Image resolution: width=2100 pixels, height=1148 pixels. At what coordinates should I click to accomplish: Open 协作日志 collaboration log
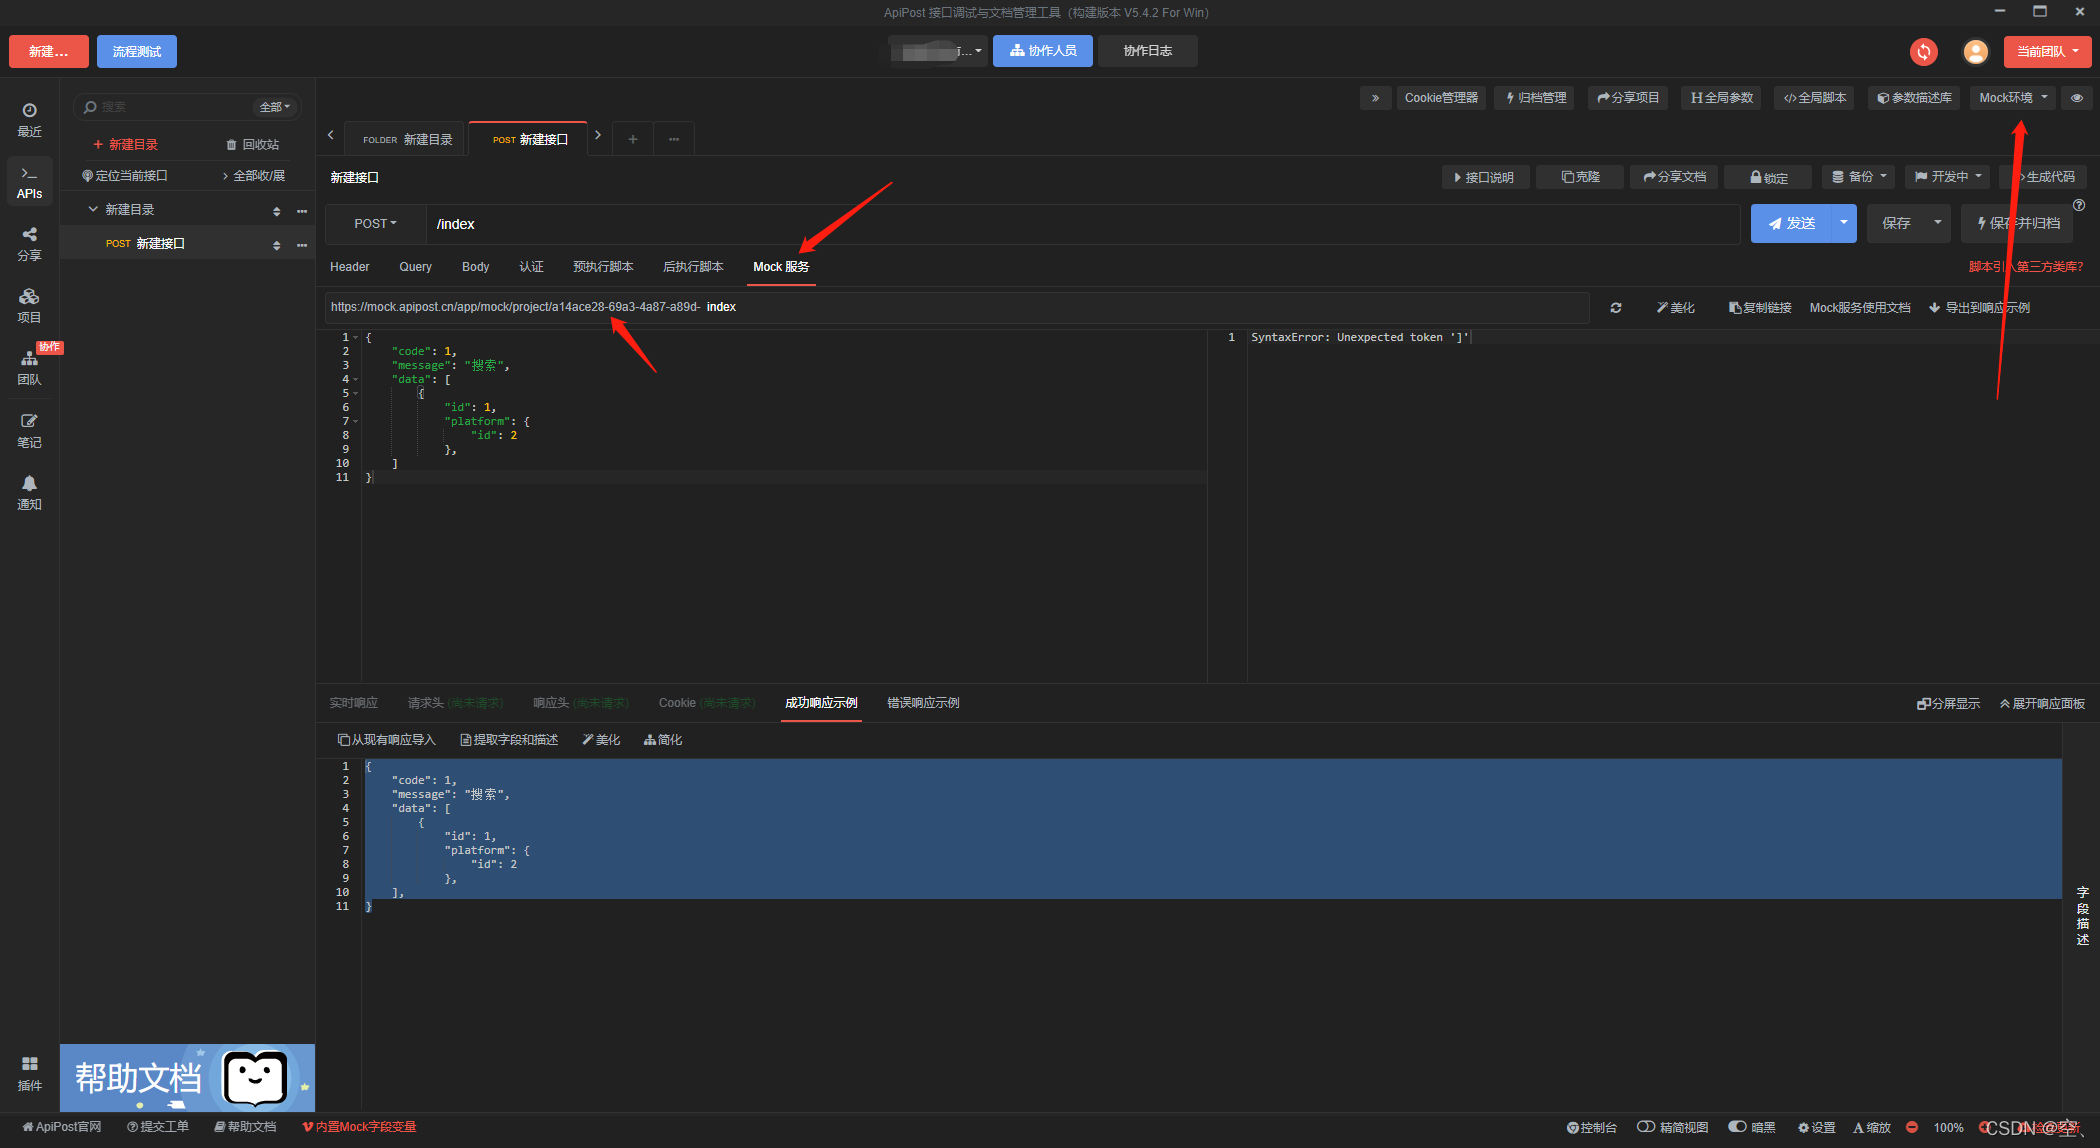coord(1147,51)
